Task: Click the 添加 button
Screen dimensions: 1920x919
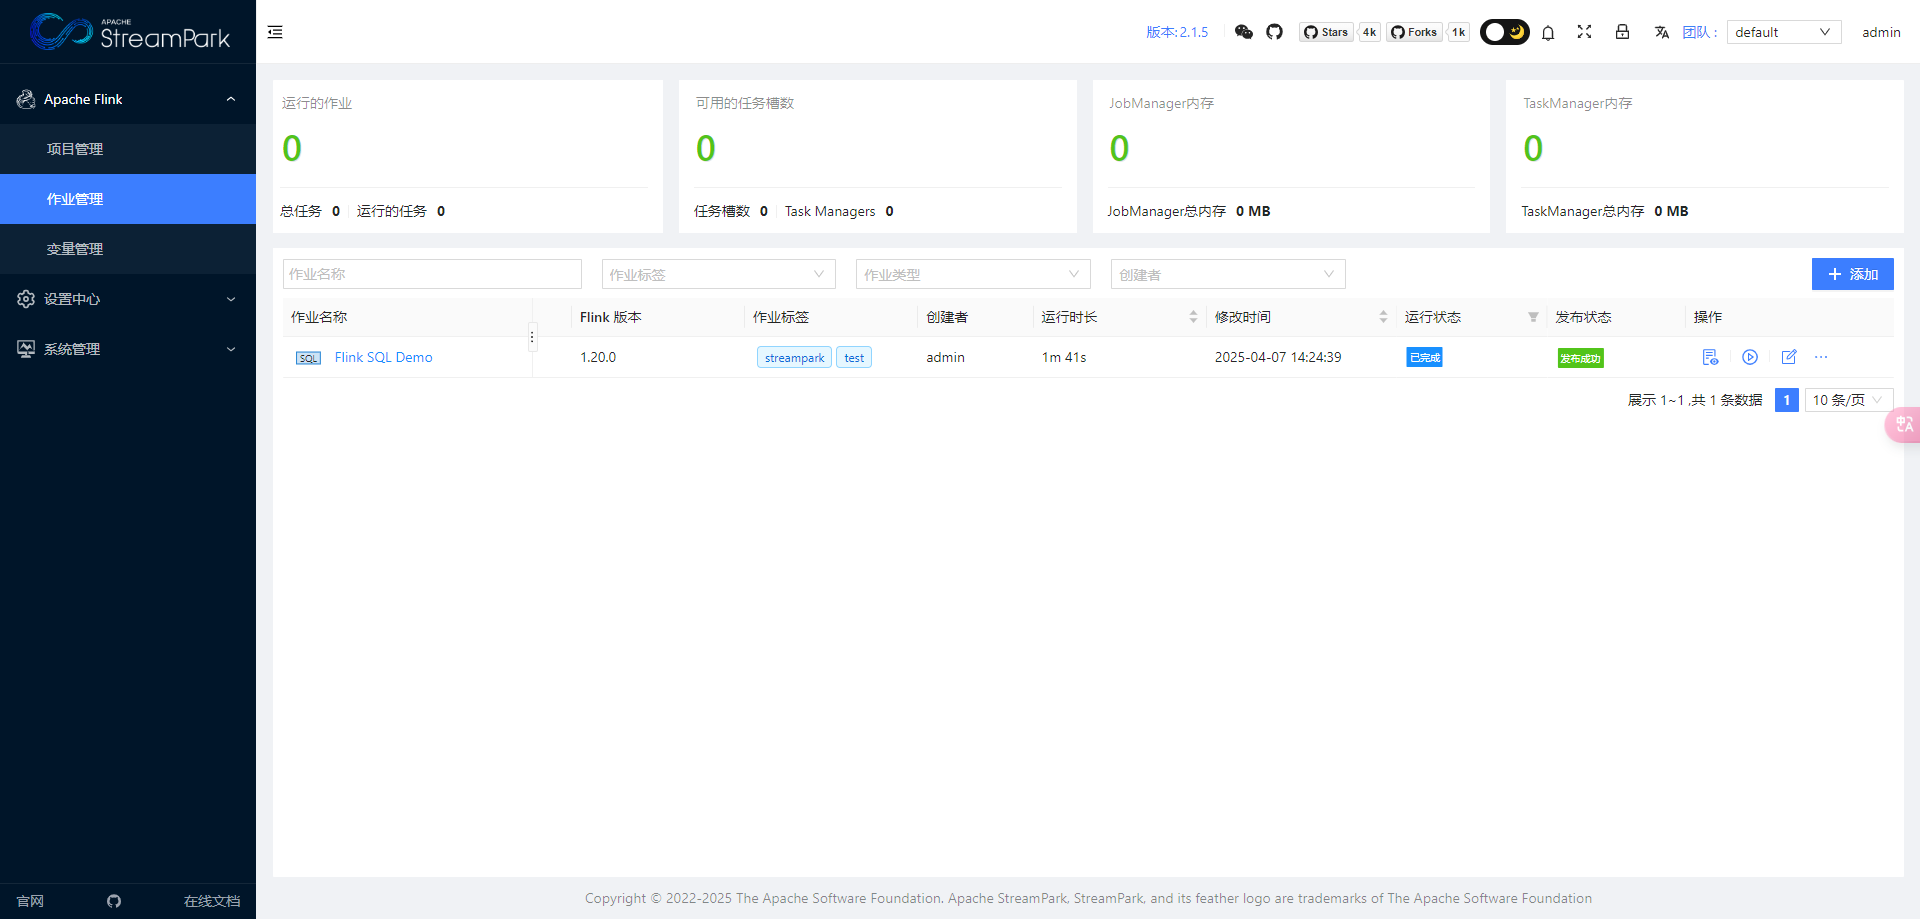Action: [1852, 274]
